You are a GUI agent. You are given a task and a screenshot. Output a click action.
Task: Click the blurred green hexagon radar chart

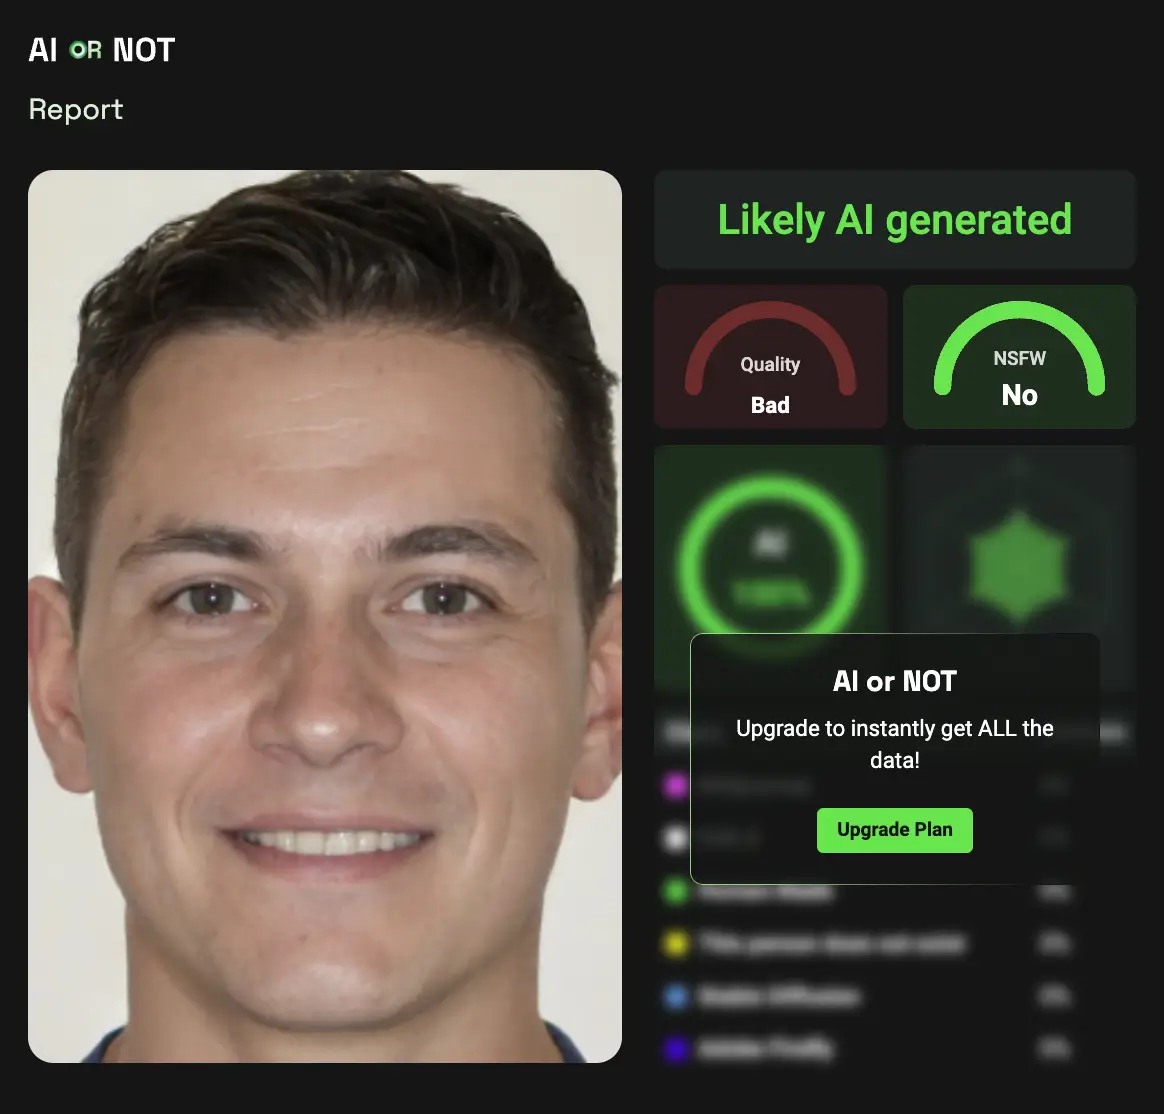[x=1018, y=566]
